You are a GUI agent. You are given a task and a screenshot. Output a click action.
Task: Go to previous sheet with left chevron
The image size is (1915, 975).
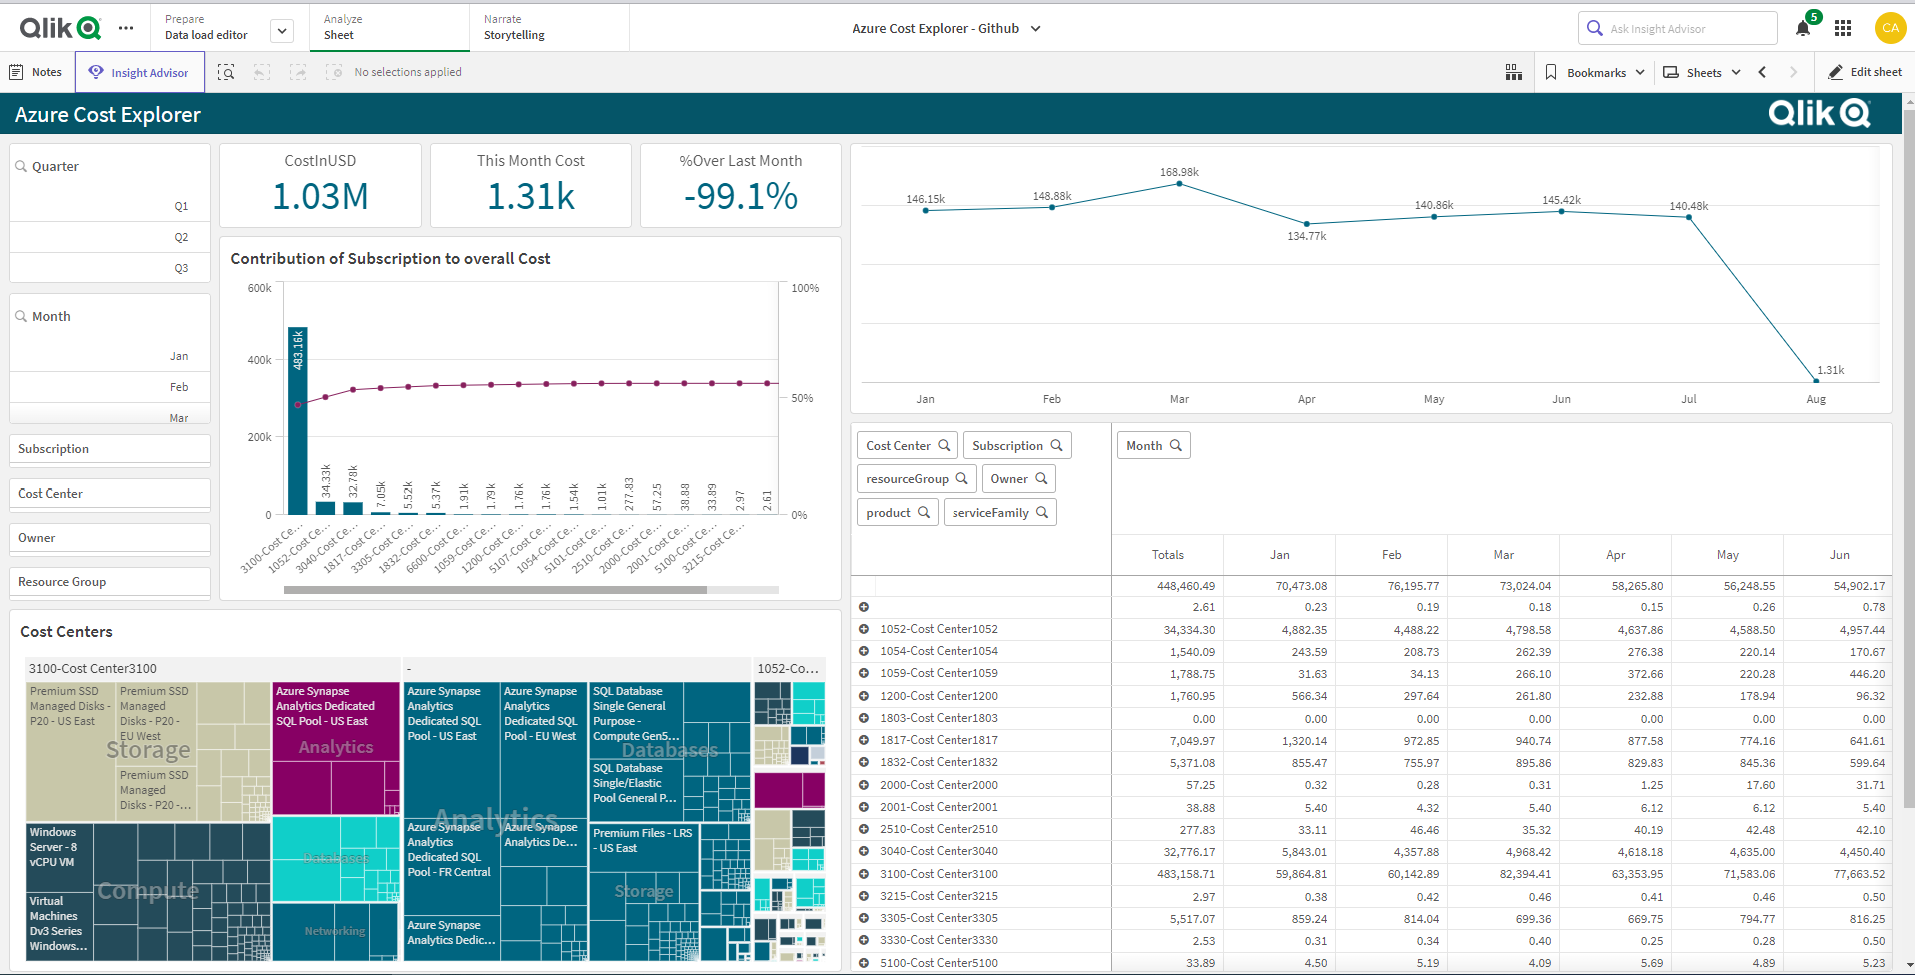click(x=1761, y=71)
